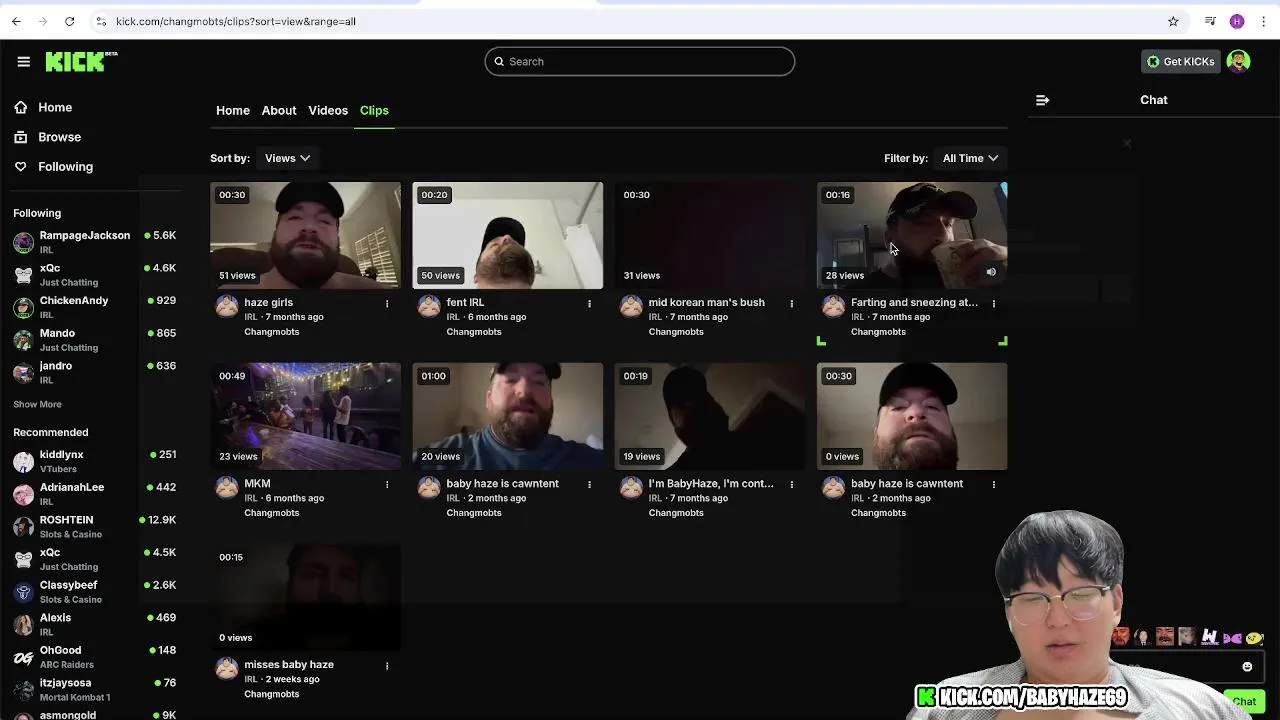The image size is (1280, 720).
Task: Collapse chat panel with arrow icon
Action: tap(1042, 100)
